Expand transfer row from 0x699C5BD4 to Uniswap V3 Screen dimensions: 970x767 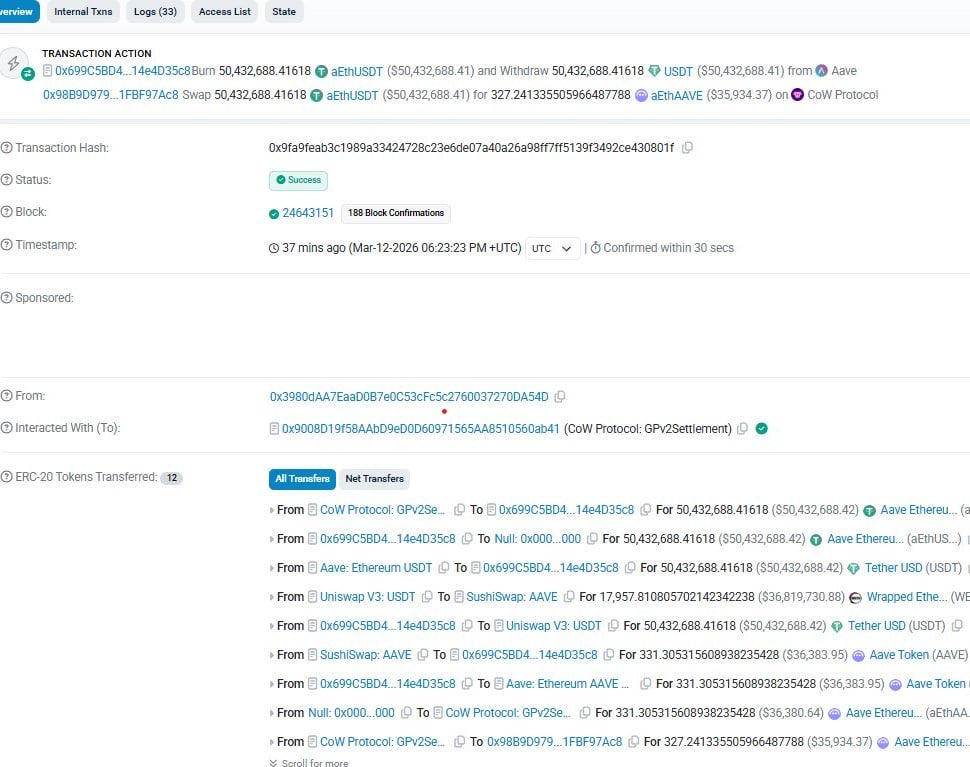coord(272,626)
